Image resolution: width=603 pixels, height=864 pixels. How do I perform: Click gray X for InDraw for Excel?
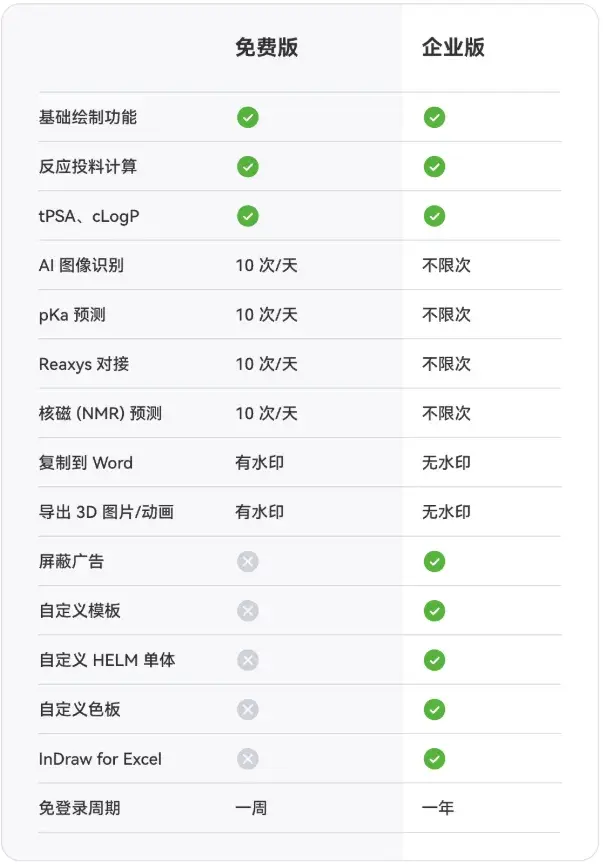coord(248,759)
